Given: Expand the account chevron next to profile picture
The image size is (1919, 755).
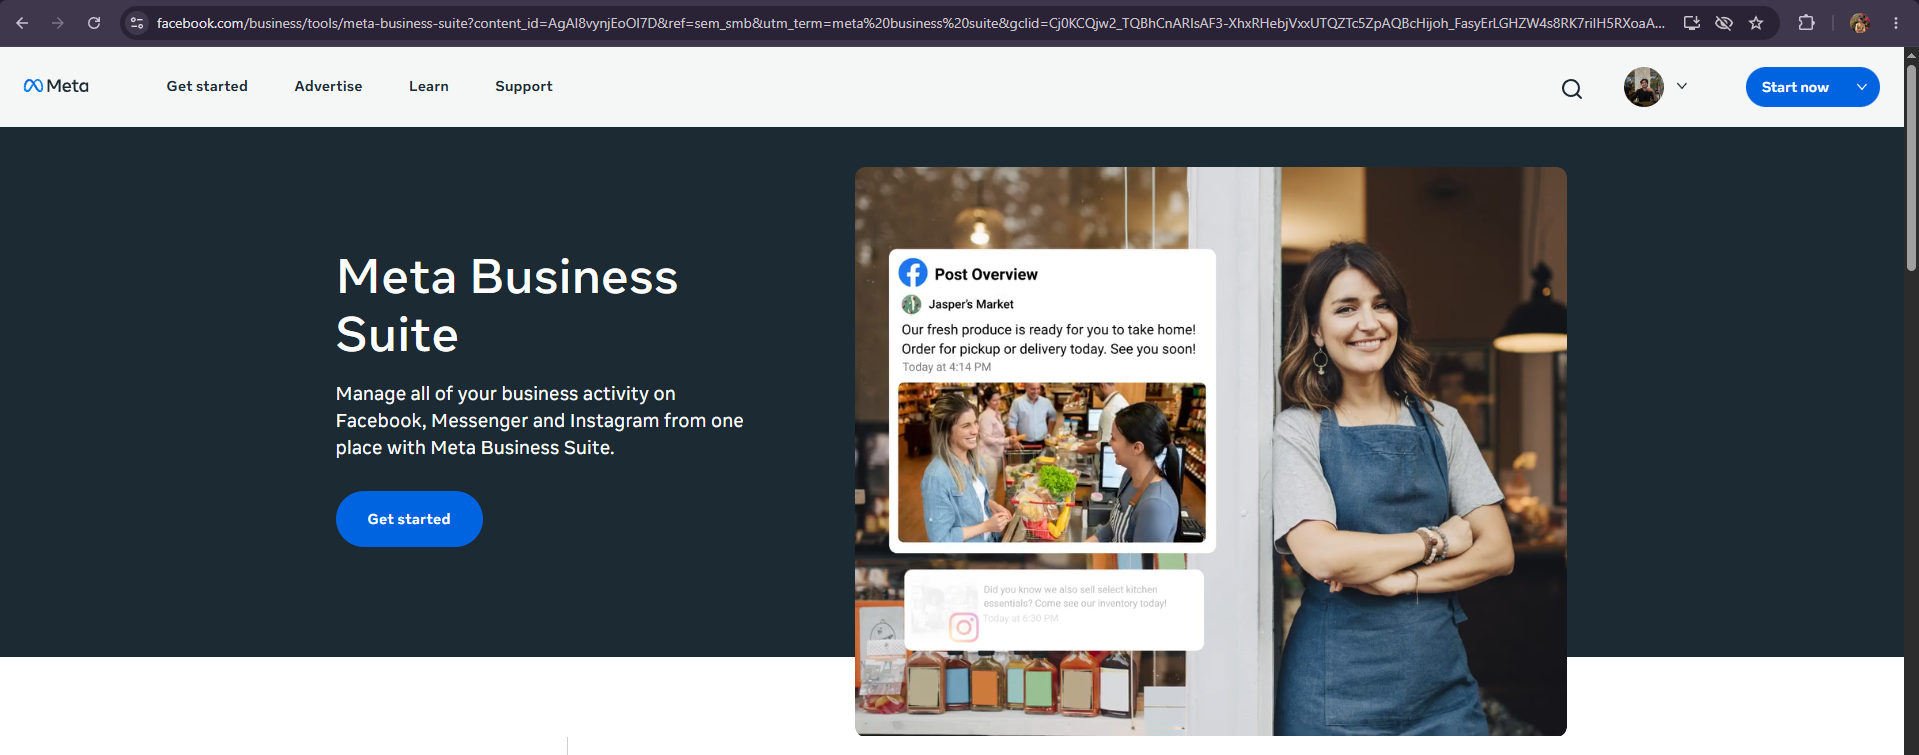Looking at the screenshot, I should click(1682, 86).
